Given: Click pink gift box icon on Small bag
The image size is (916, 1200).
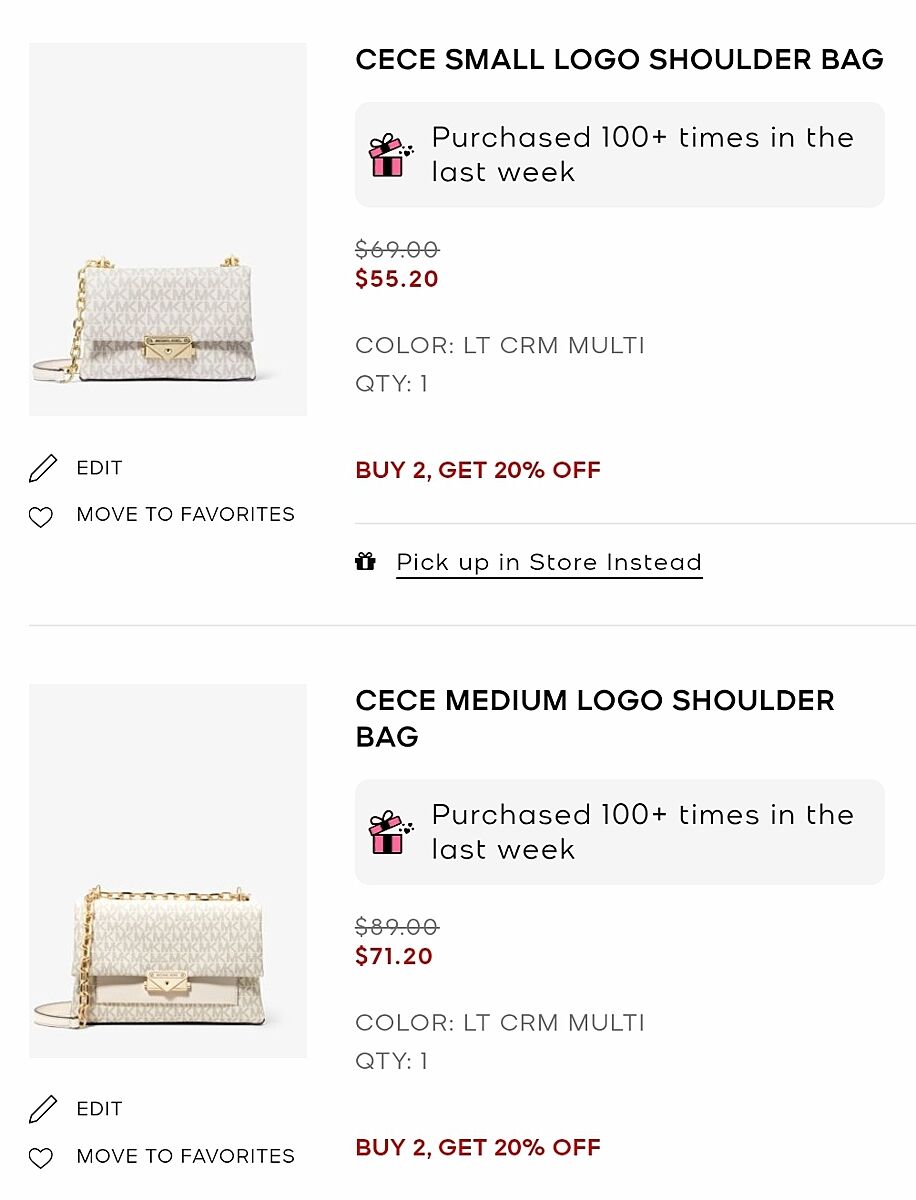Looking at the screenshot, I should coord(389,156).
